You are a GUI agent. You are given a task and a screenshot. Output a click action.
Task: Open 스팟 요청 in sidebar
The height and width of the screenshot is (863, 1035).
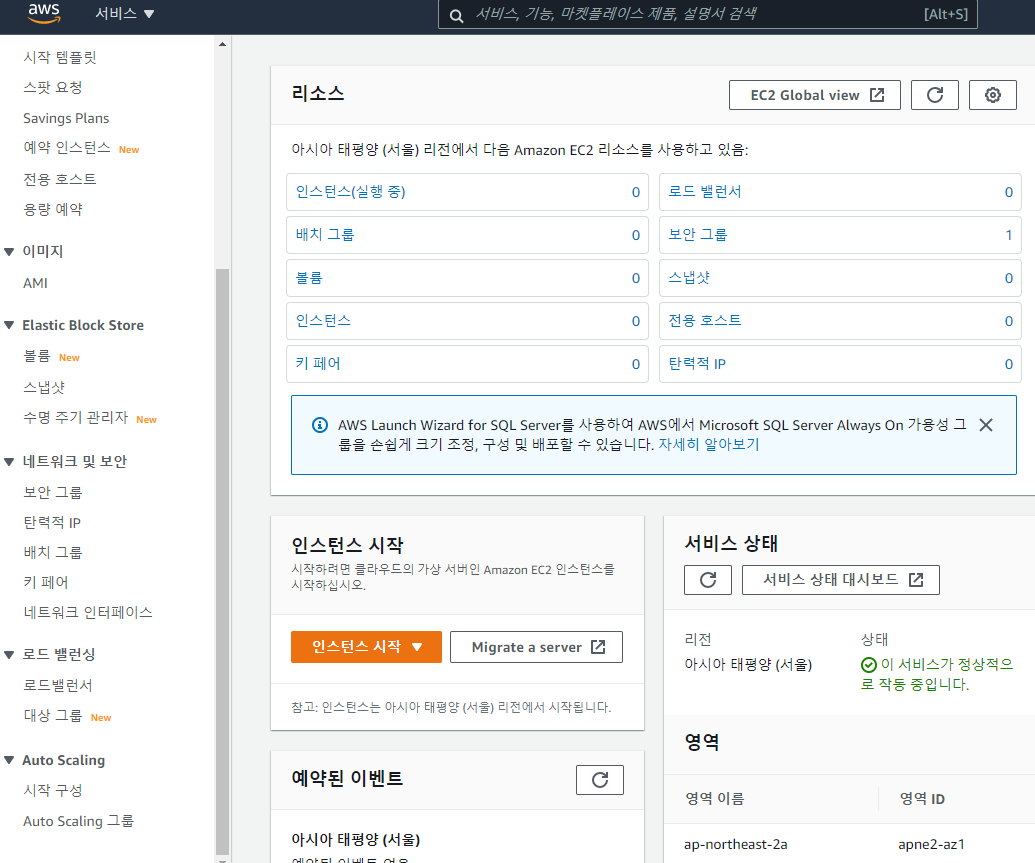(53, 87)
